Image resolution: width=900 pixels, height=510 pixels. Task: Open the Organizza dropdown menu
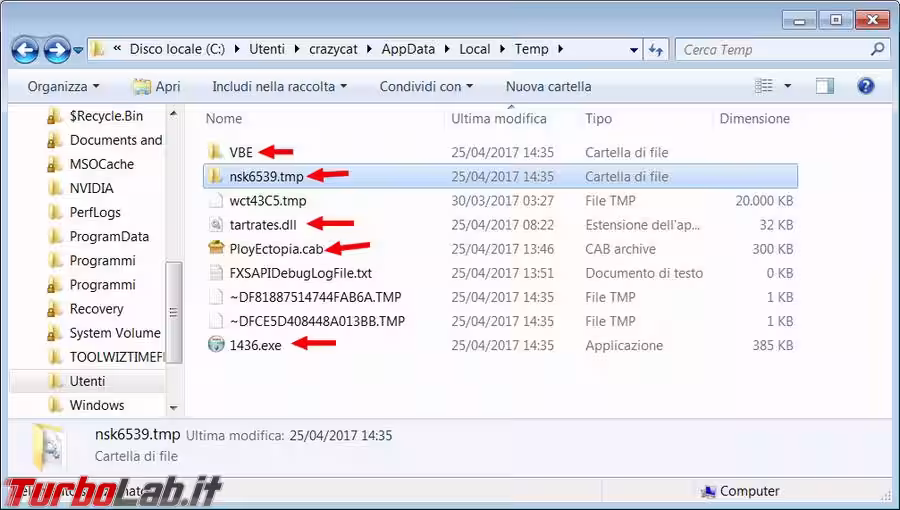click(63, 87)
